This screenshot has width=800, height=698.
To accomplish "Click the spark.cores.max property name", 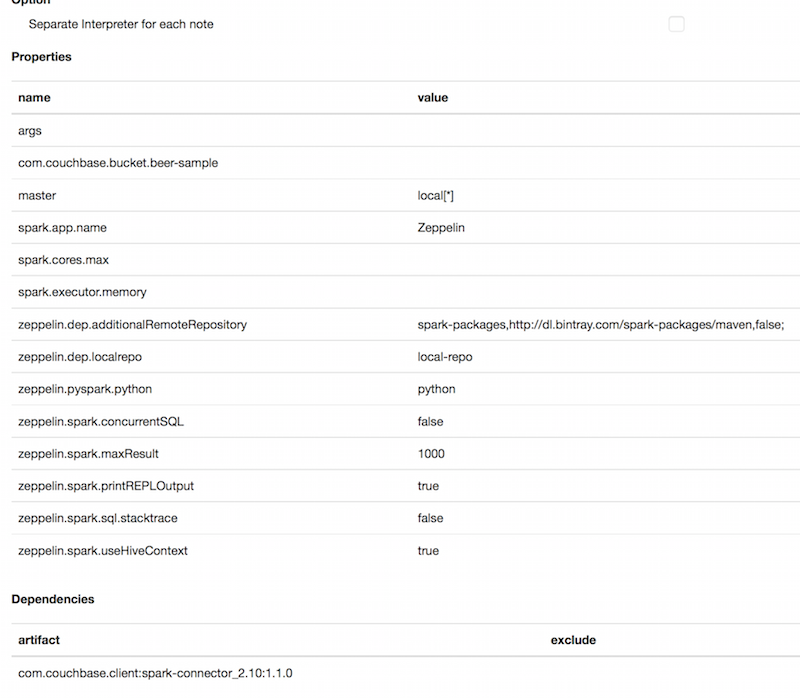I will (63, 260).
